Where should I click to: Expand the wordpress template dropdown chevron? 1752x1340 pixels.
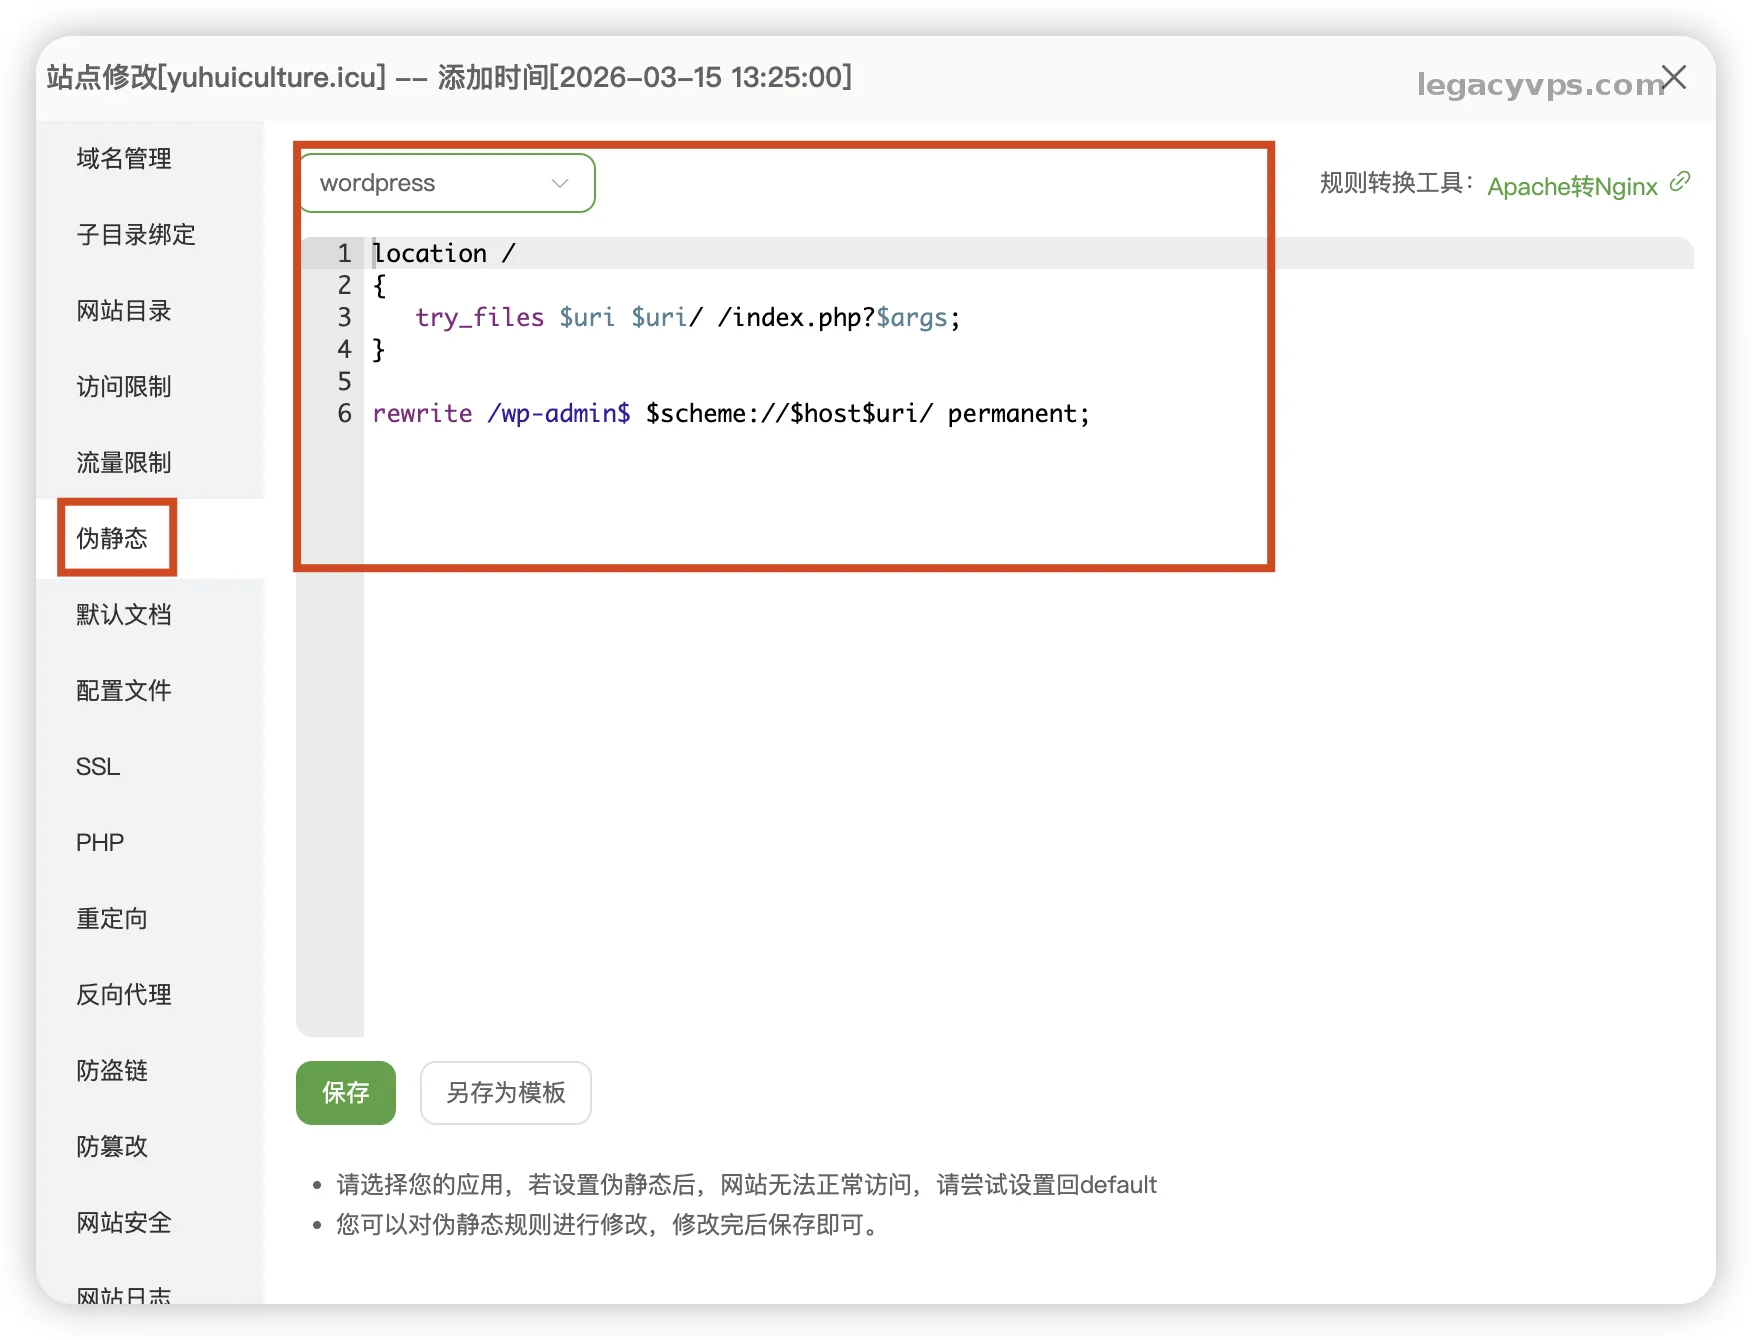(560, 183)
